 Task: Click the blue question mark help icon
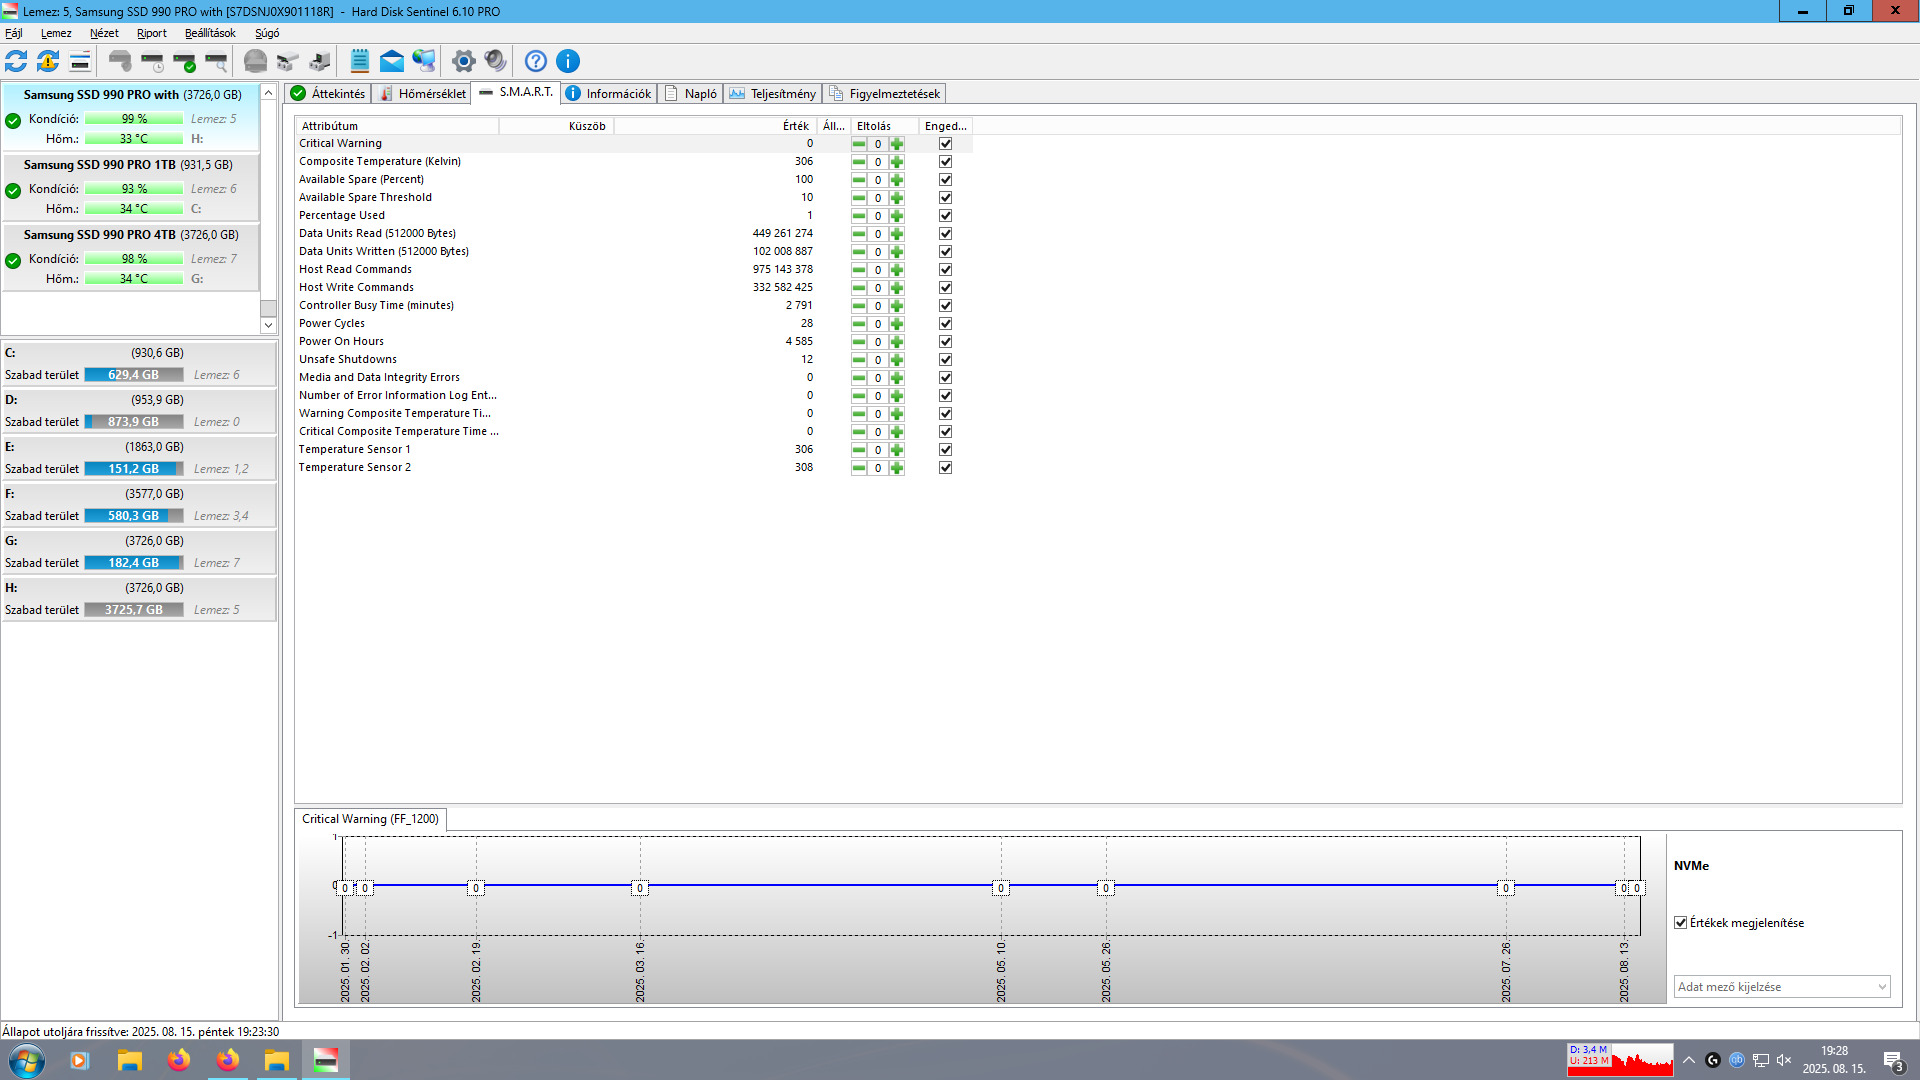tap(536, 61)
